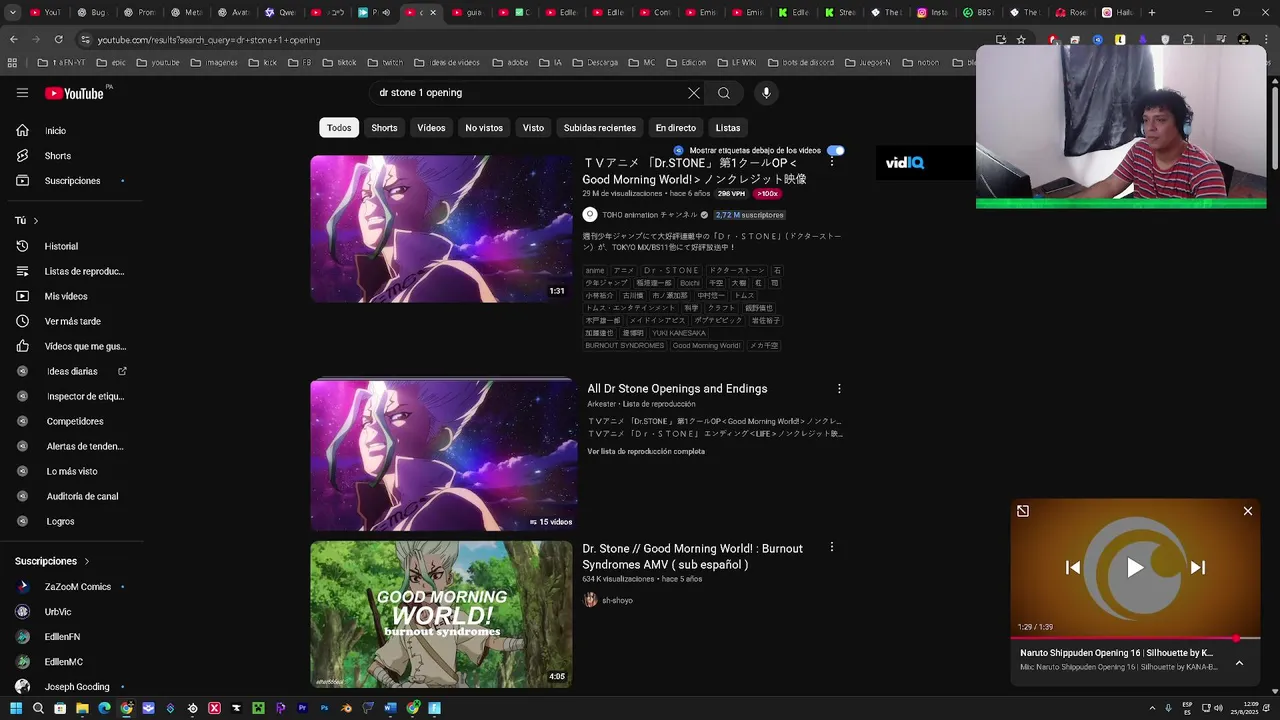Expand the miniplayer back to the watch page
1280x720 pixels.
coord(1023,511)
